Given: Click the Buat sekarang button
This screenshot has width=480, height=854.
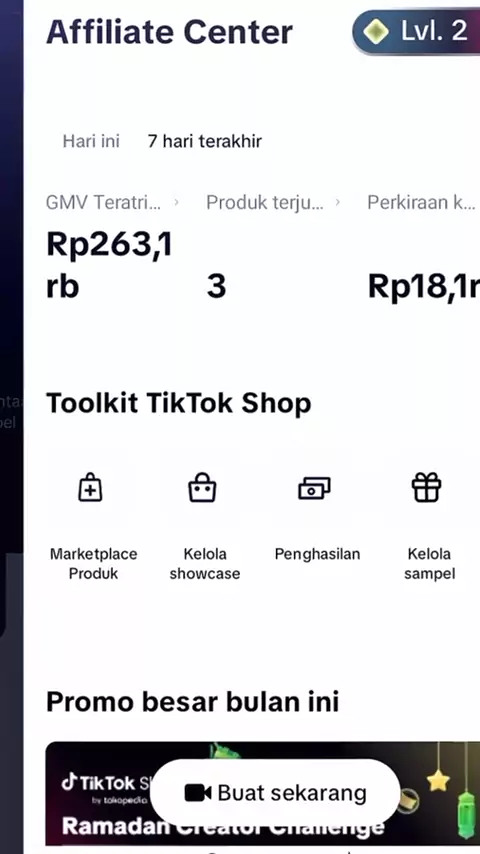Looking at the screenshot, I should pyautogui.click(x=275, y=792).
